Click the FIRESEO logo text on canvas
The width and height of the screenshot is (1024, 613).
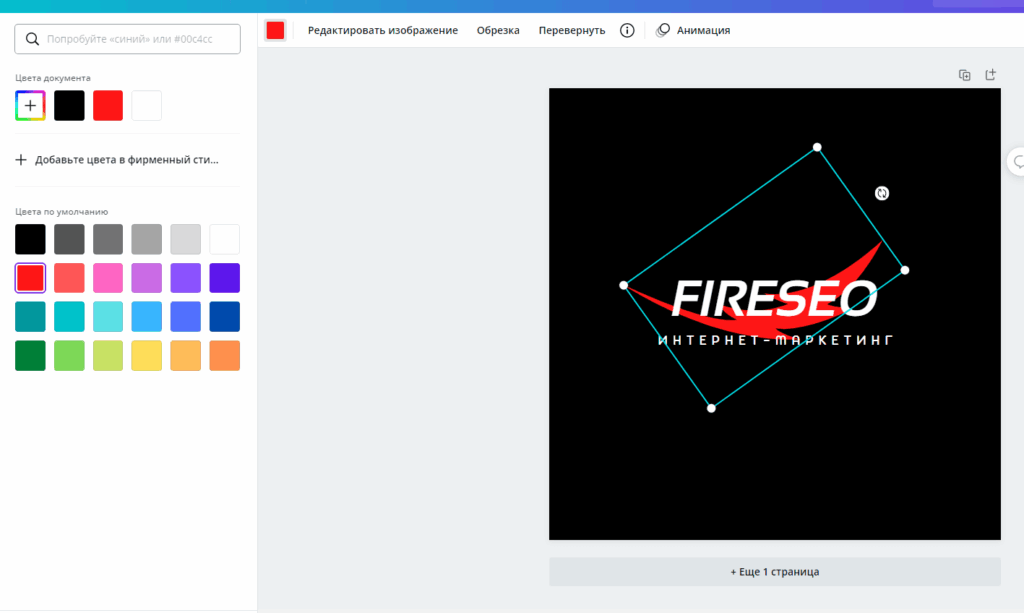[774, 298]
